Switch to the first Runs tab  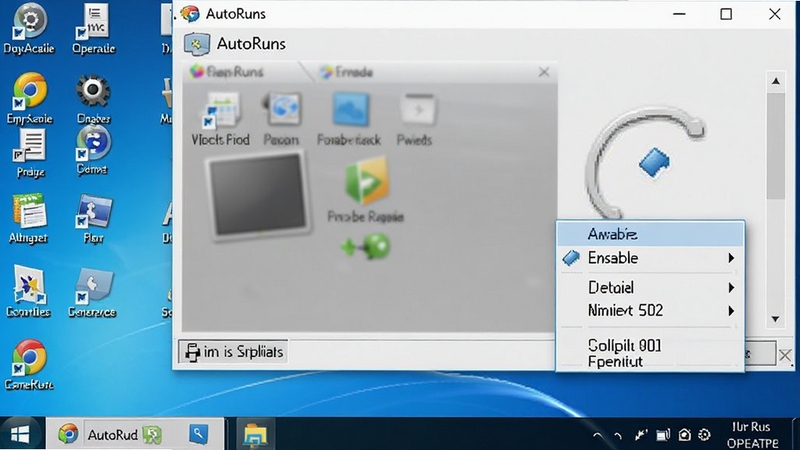click(227, 72)
